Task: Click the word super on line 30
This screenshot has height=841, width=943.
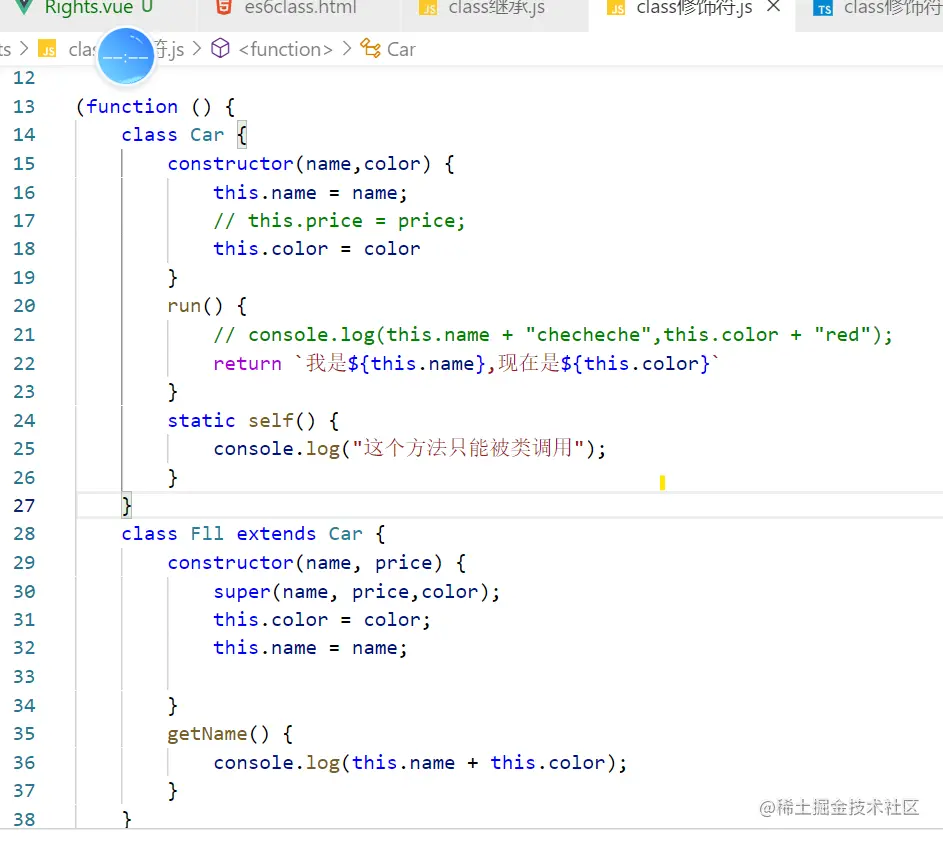Action: (x=240, y=591)
